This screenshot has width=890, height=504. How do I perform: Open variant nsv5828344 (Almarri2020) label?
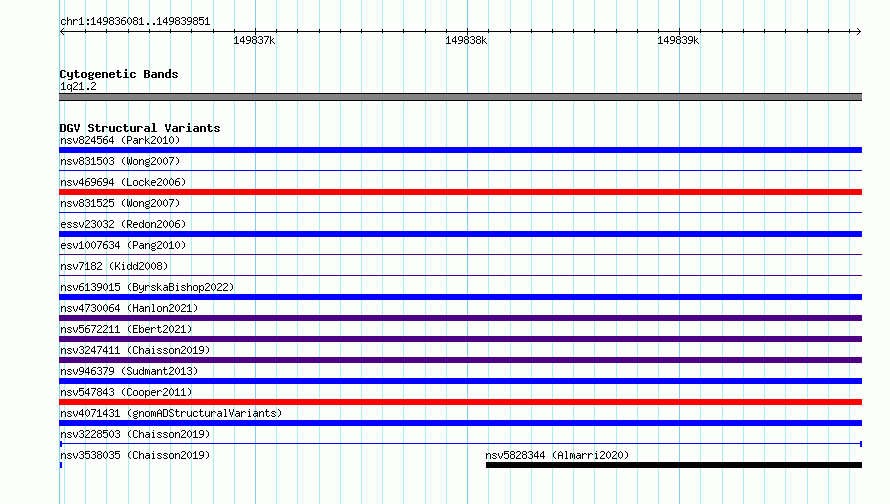click(557, 455)
